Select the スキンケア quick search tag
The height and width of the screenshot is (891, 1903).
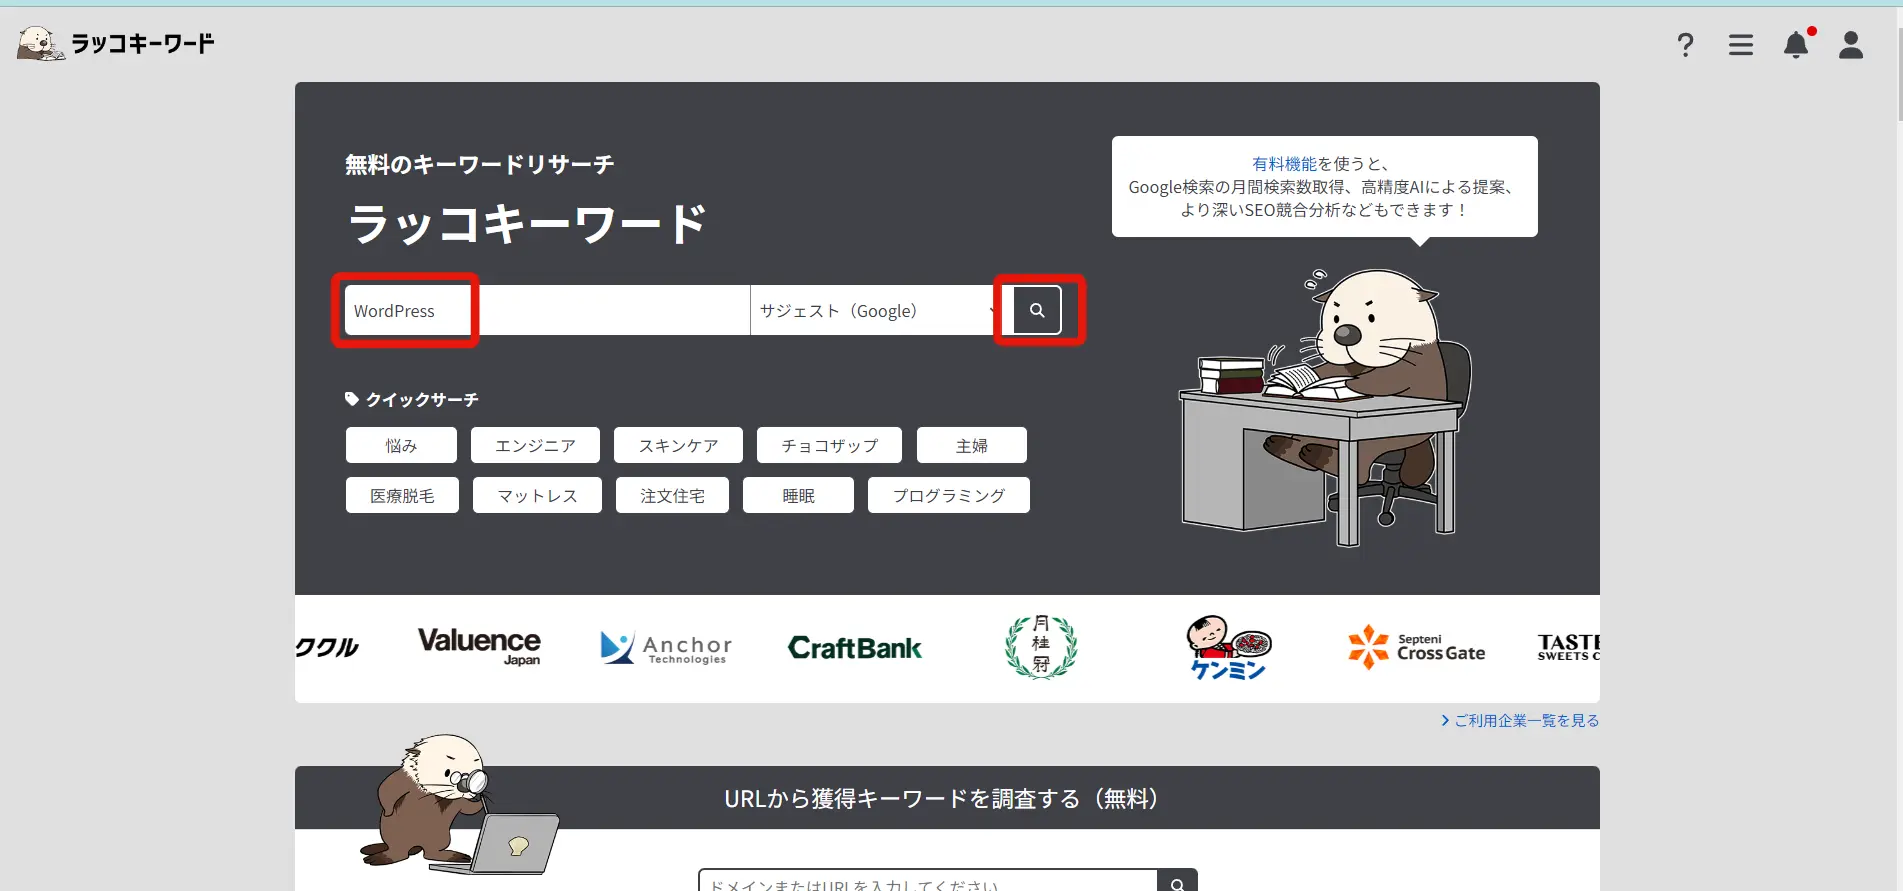(x=678, y=445)
